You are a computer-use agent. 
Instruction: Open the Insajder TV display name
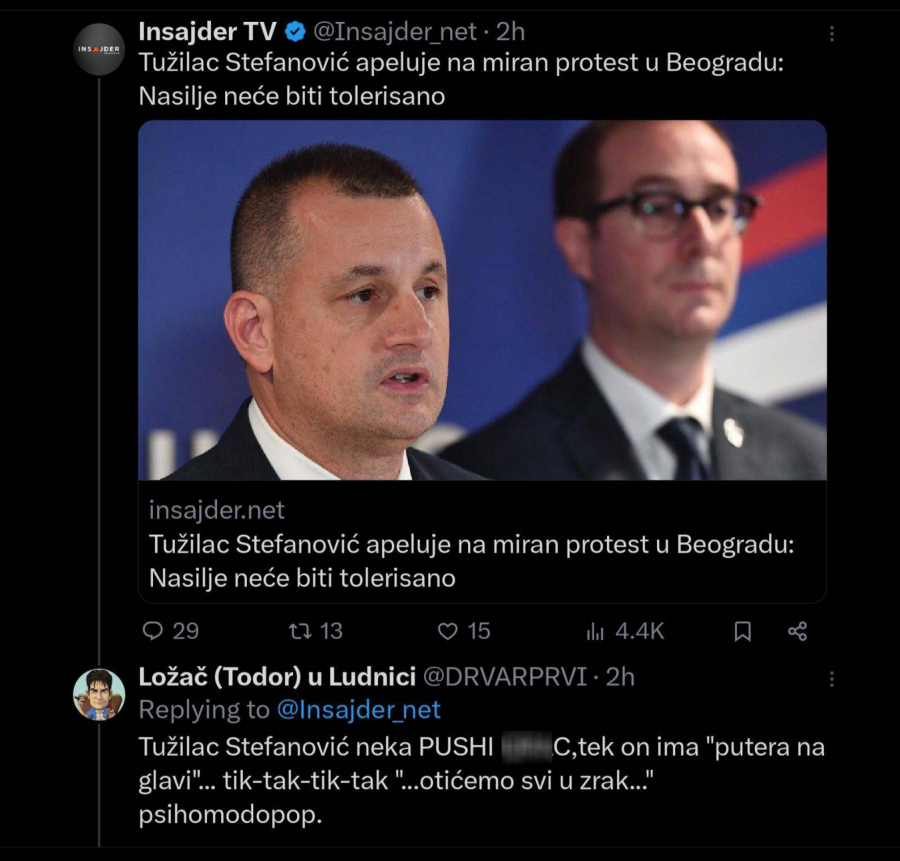coord(207,32)
